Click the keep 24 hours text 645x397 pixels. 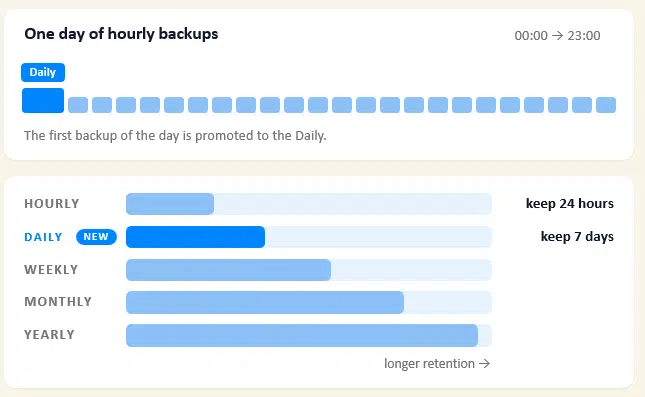(570, 203)
